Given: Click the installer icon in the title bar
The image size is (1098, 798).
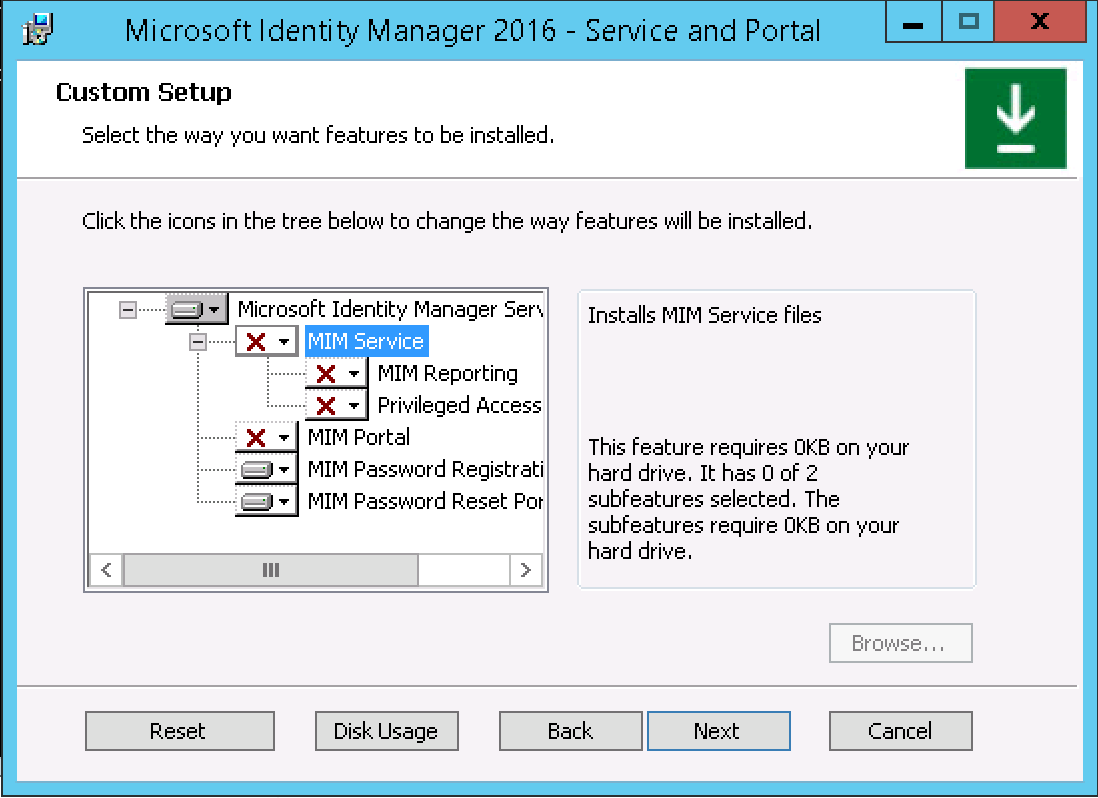Looking at the screenshot, I should tap(38, 29).
